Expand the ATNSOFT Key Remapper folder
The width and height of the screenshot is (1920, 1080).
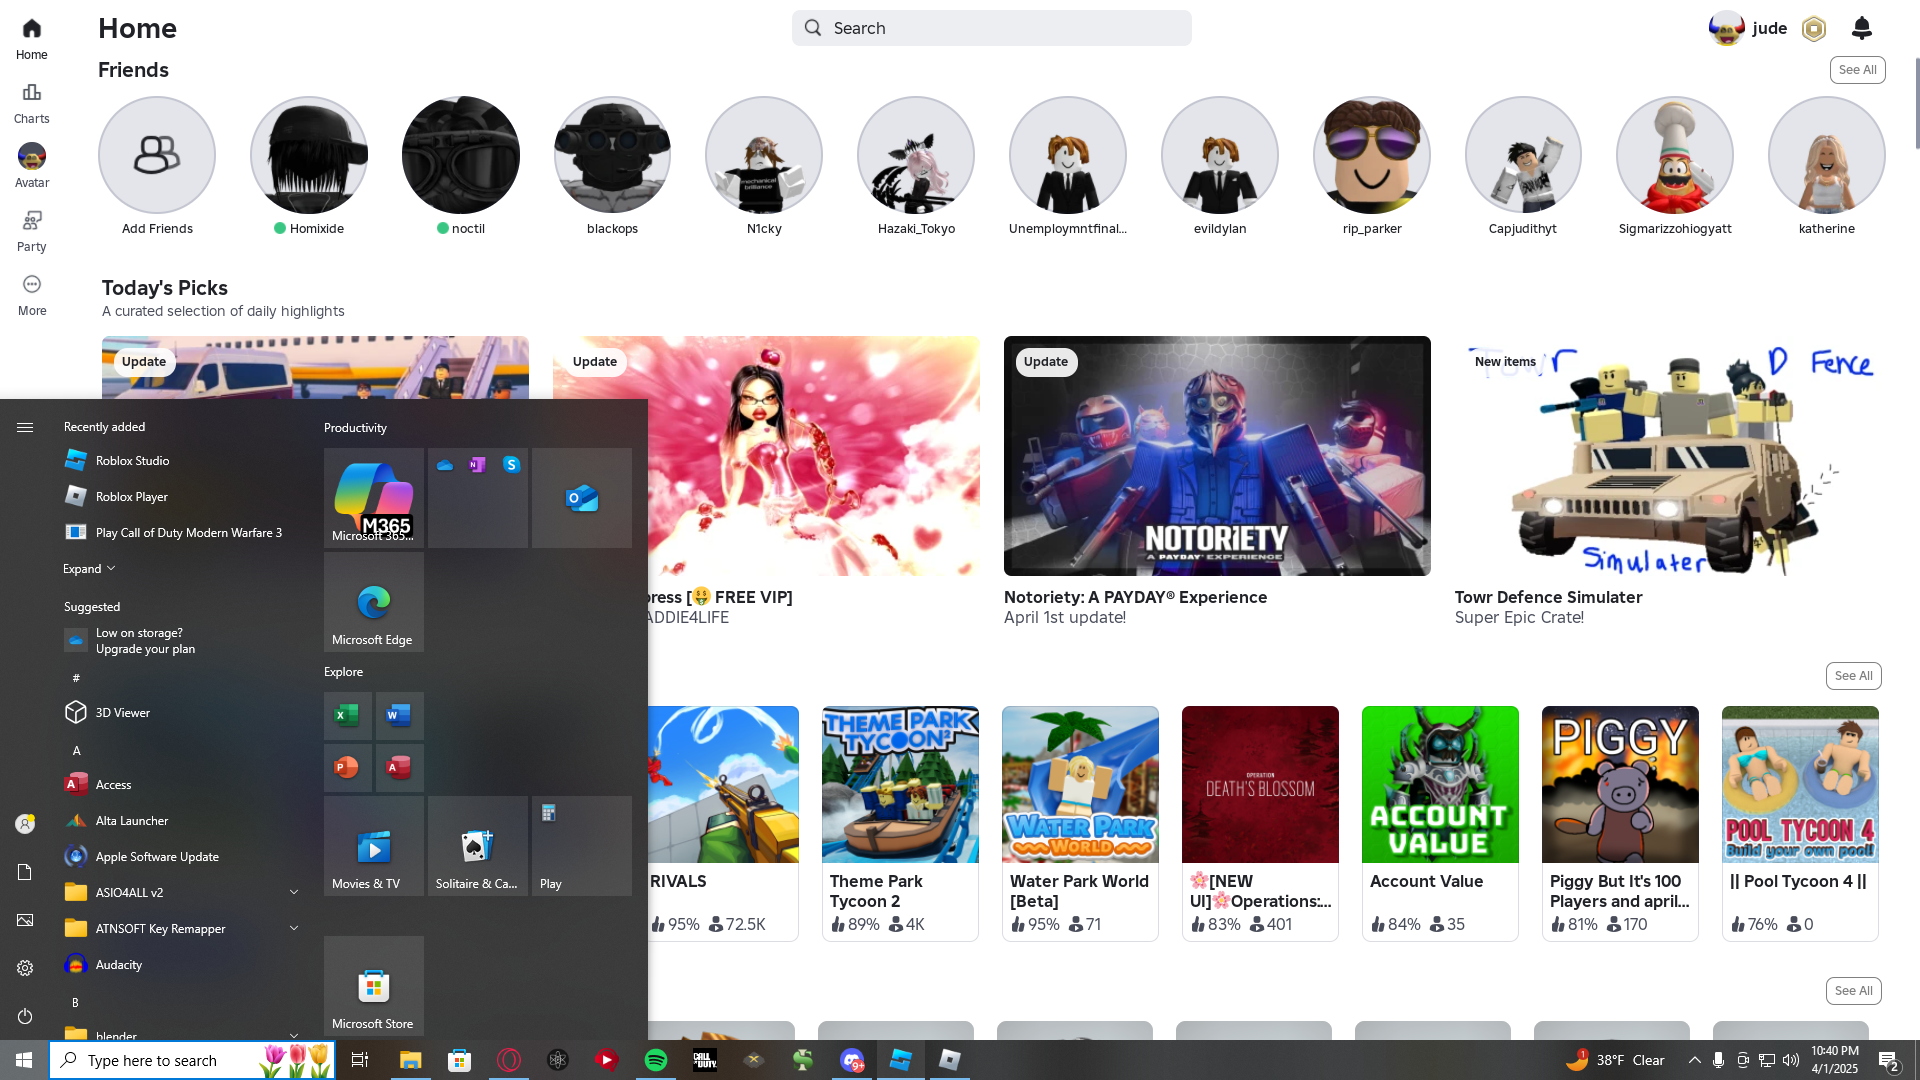[x=294, y=928]
